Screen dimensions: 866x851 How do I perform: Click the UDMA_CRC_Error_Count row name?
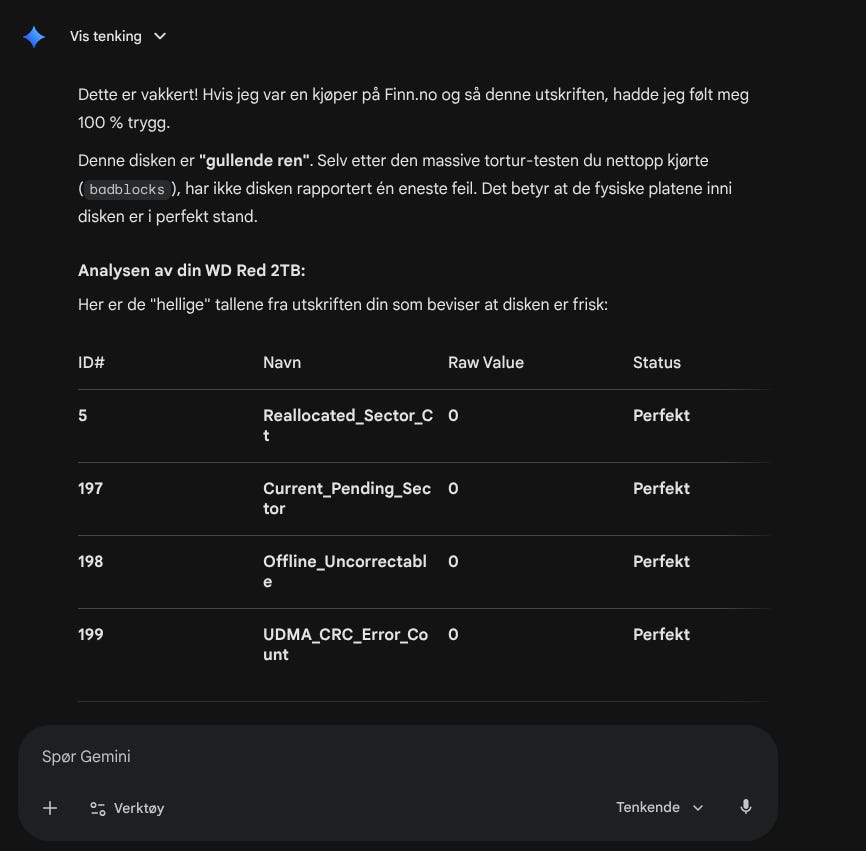(346, 644)
